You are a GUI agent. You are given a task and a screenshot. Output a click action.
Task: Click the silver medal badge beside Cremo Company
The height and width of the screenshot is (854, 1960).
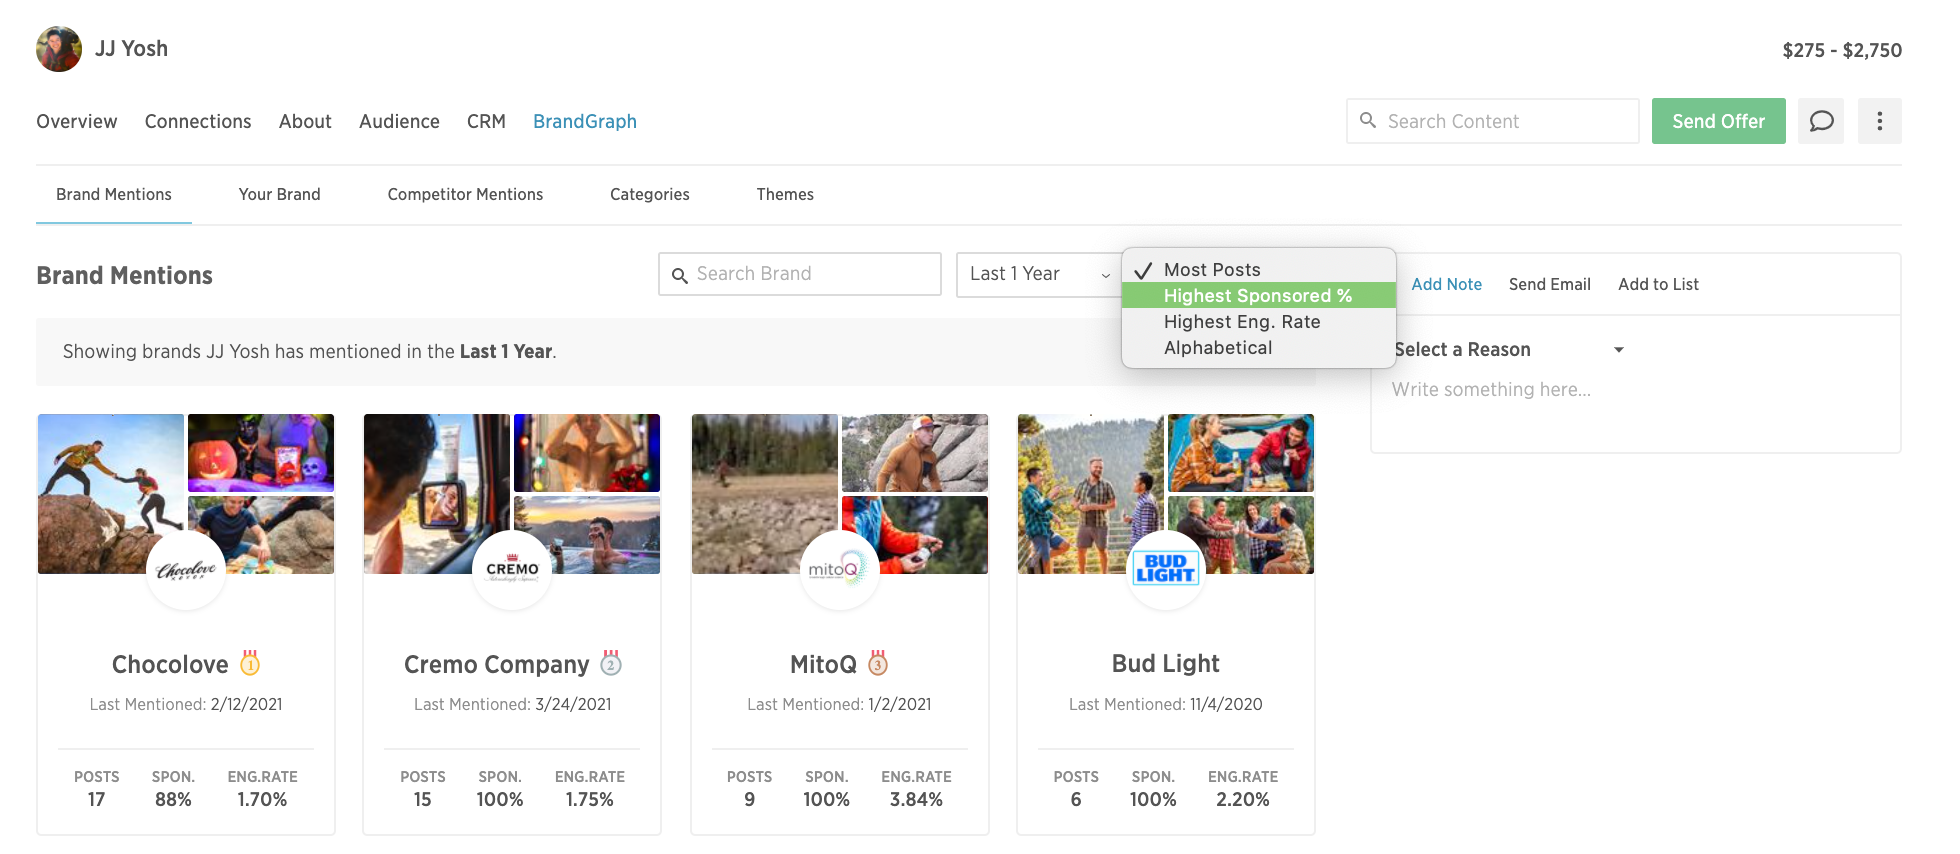point(611,663)
